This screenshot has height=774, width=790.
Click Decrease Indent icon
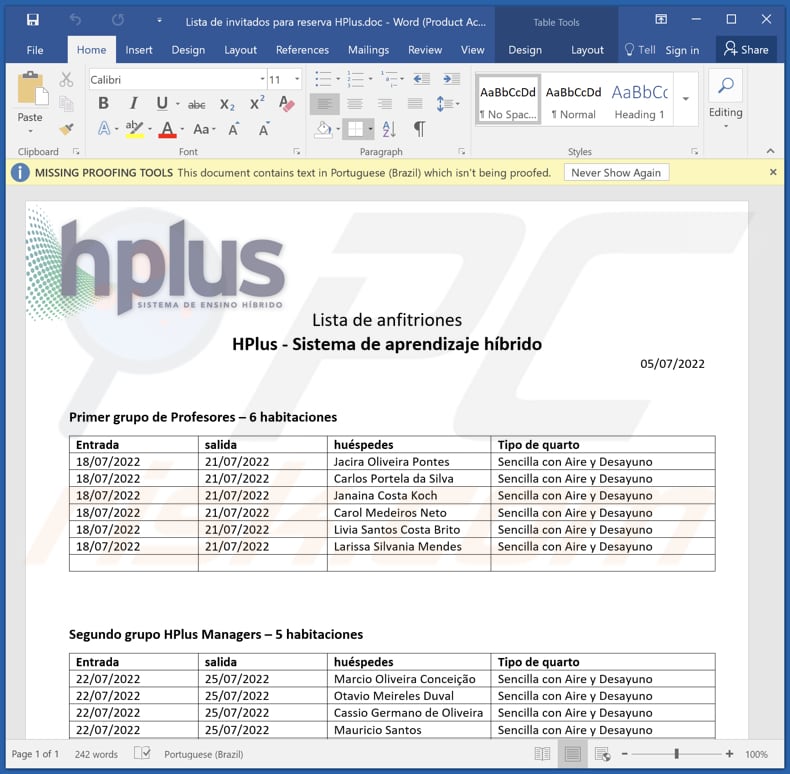(421, 79)
